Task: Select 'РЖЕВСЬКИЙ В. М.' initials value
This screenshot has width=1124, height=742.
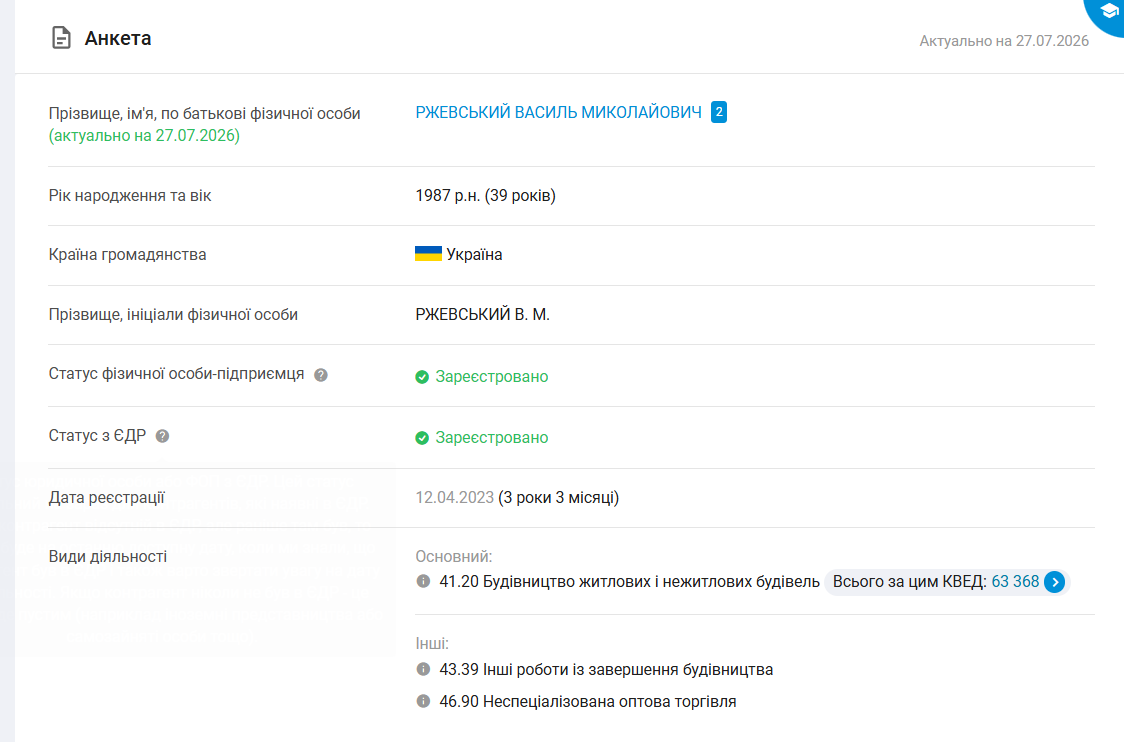Action: (482, 315)
